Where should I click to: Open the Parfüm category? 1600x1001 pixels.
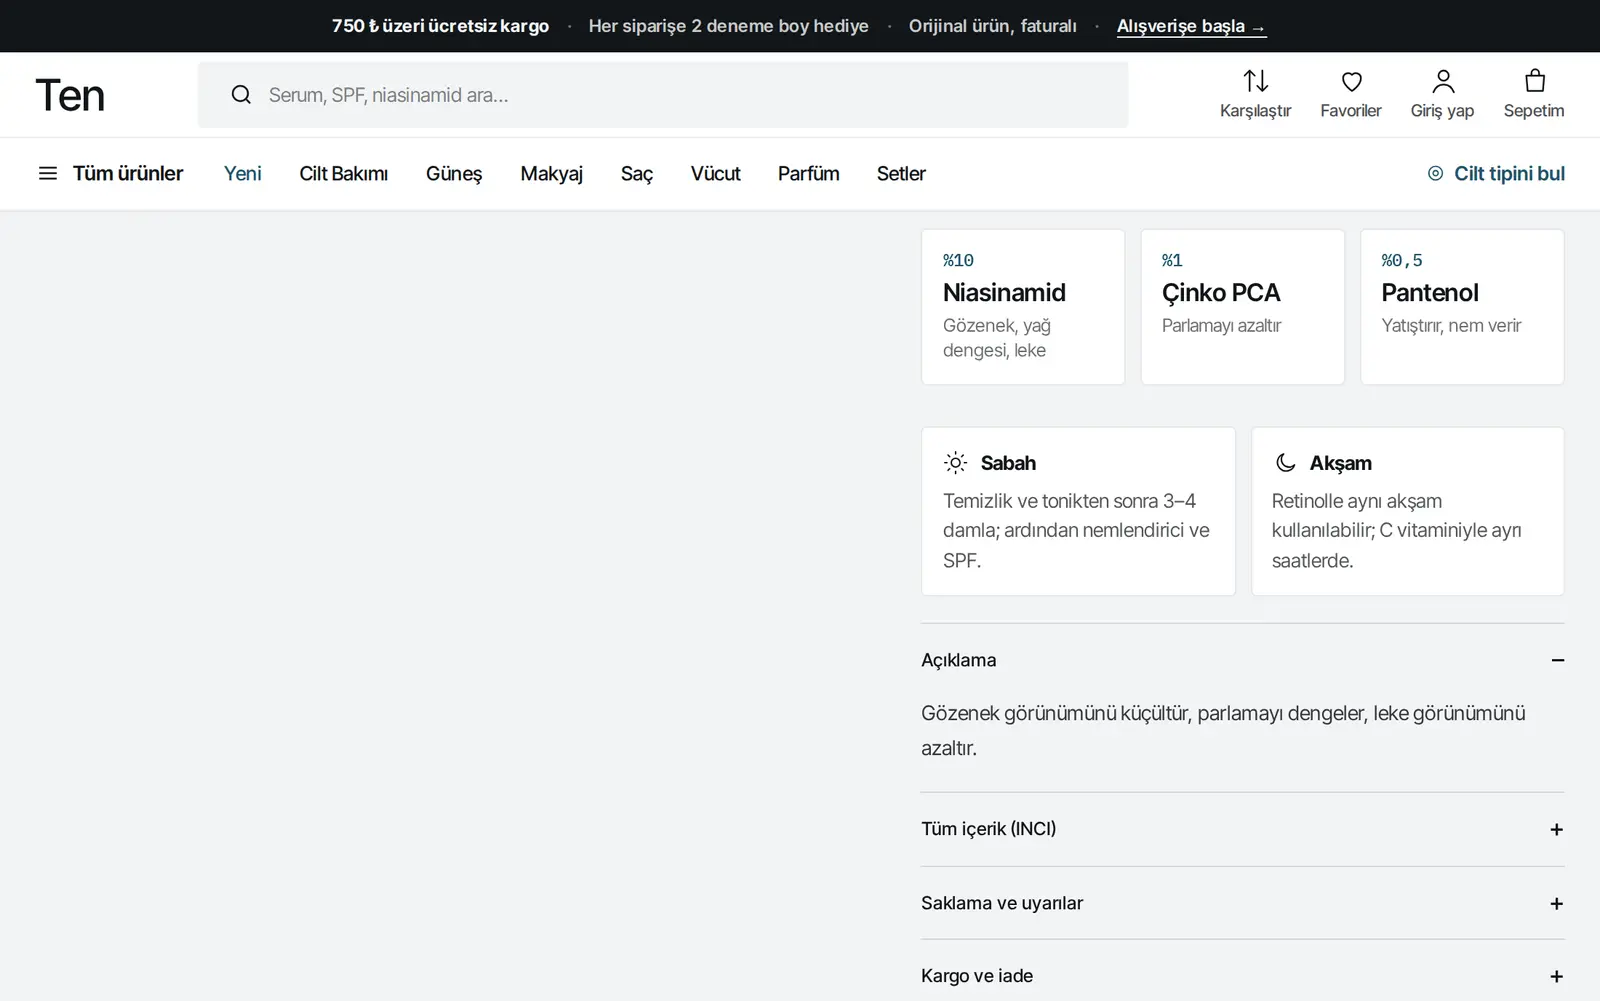point(809,174)
